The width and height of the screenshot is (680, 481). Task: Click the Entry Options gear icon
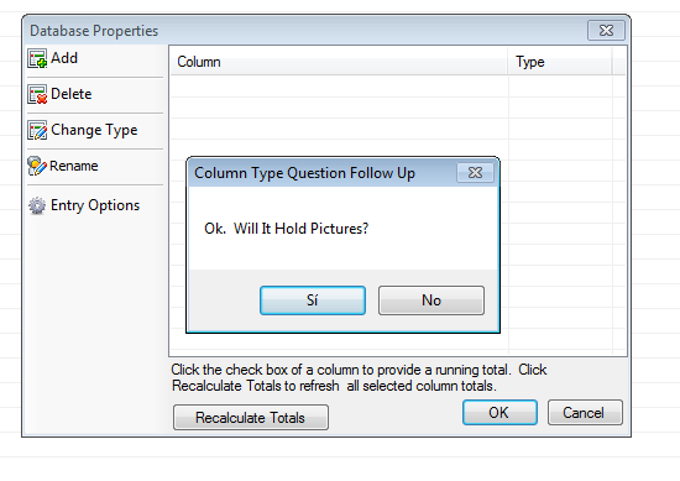[37, 206]
